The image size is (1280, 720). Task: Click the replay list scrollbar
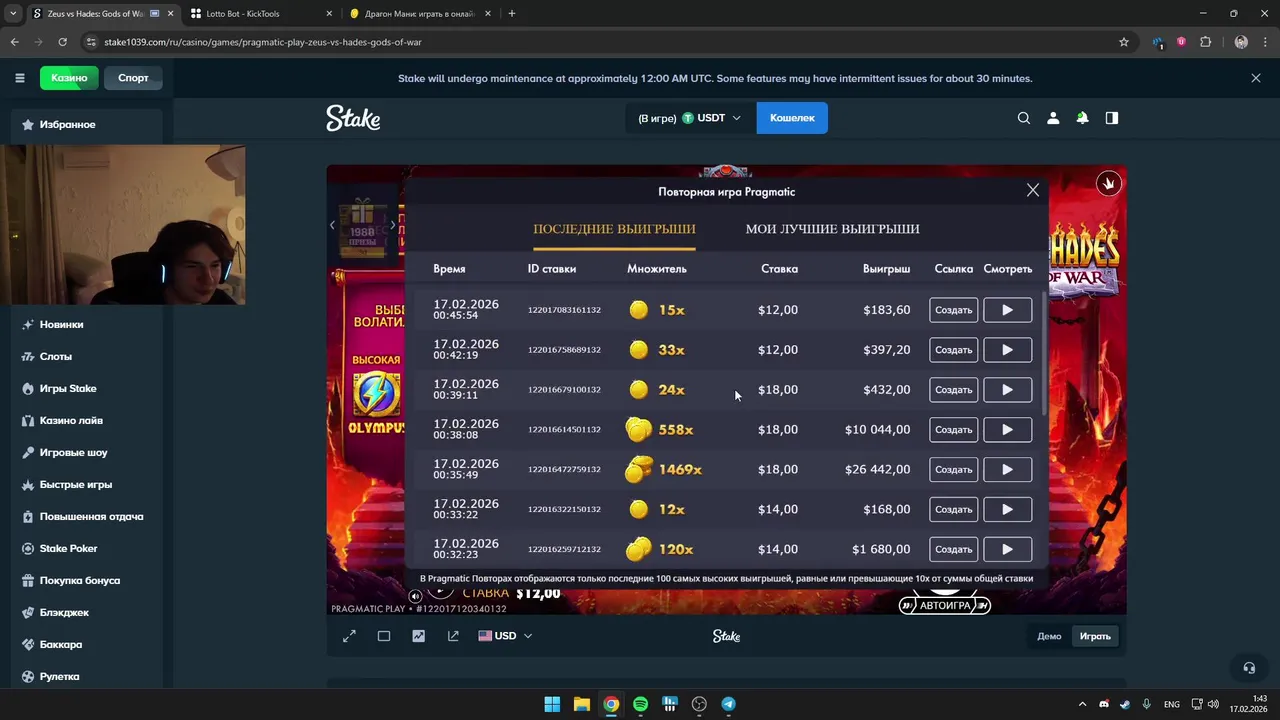[x=1044, y=355]
